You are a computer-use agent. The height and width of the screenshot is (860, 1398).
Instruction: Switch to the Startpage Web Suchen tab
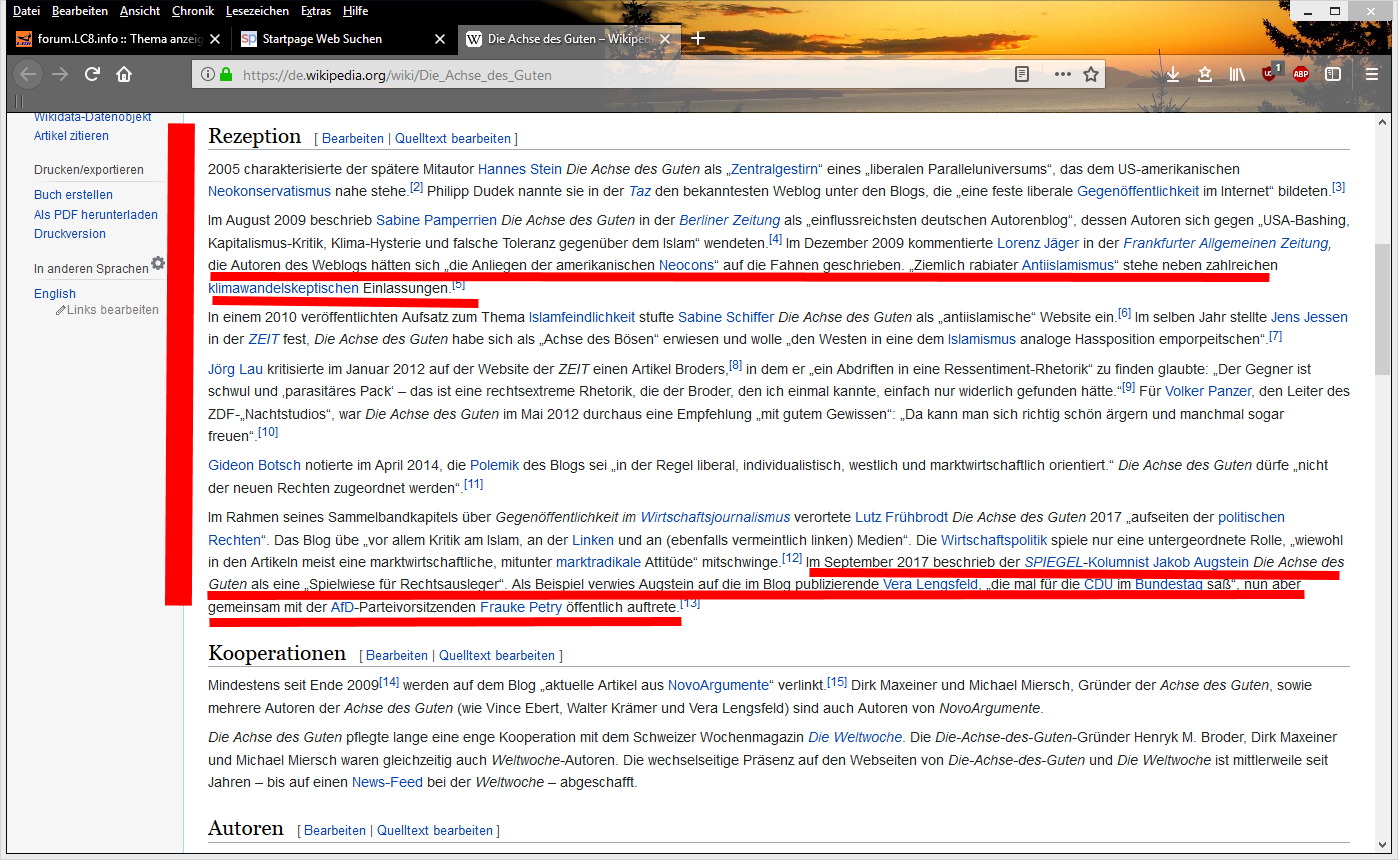pos(330,39)
